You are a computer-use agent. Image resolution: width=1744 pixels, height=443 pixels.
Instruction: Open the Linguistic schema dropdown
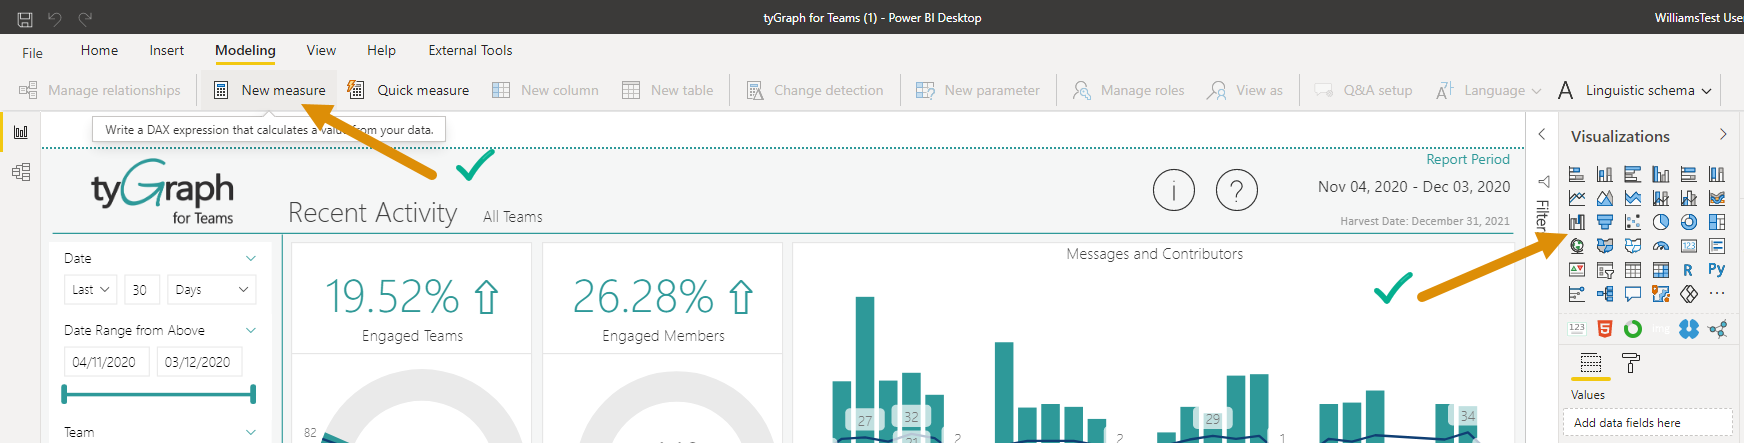coord(1639,90)
